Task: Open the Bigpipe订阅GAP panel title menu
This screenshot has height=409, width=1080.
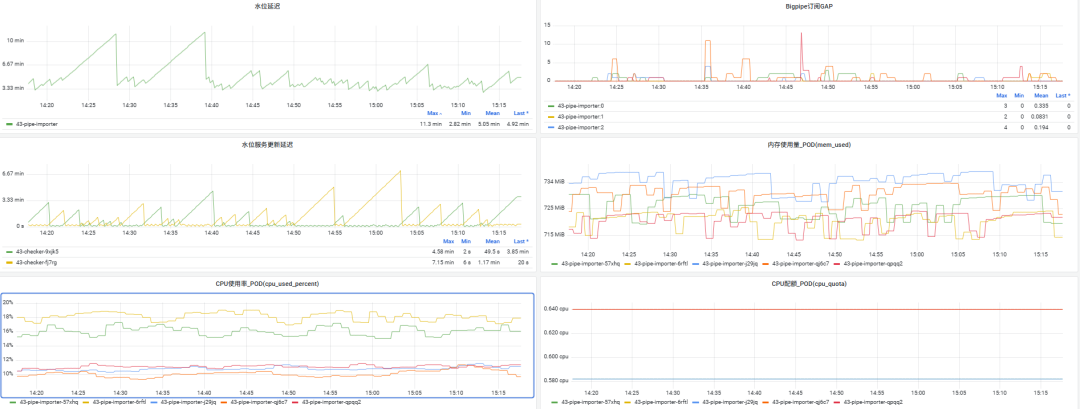Action: (x=809, y=7)
